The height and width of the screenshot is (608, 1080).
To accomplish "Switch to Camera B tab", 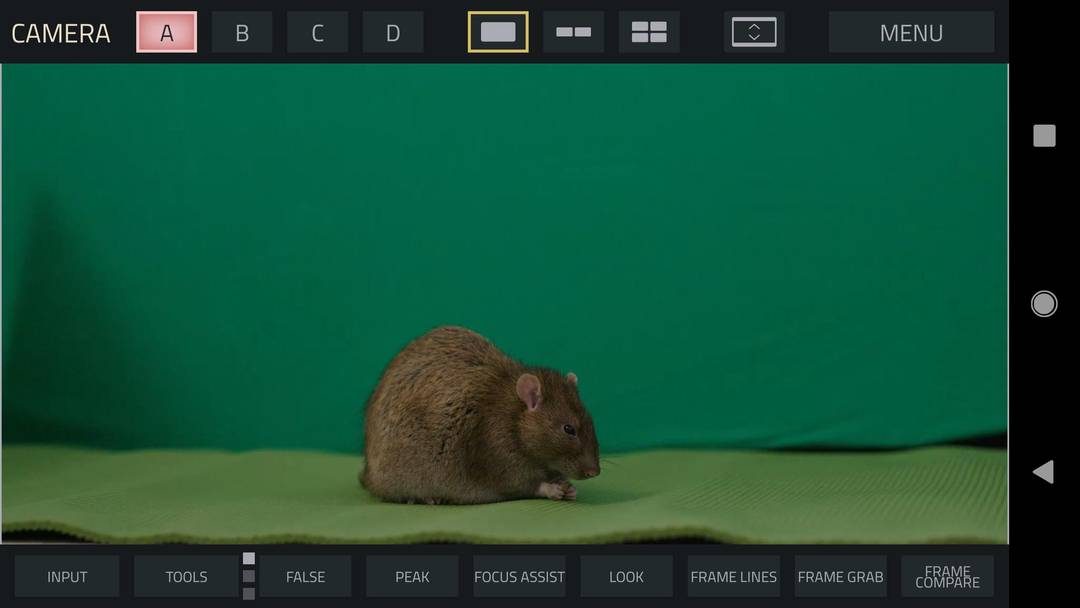I will point(242,31).
